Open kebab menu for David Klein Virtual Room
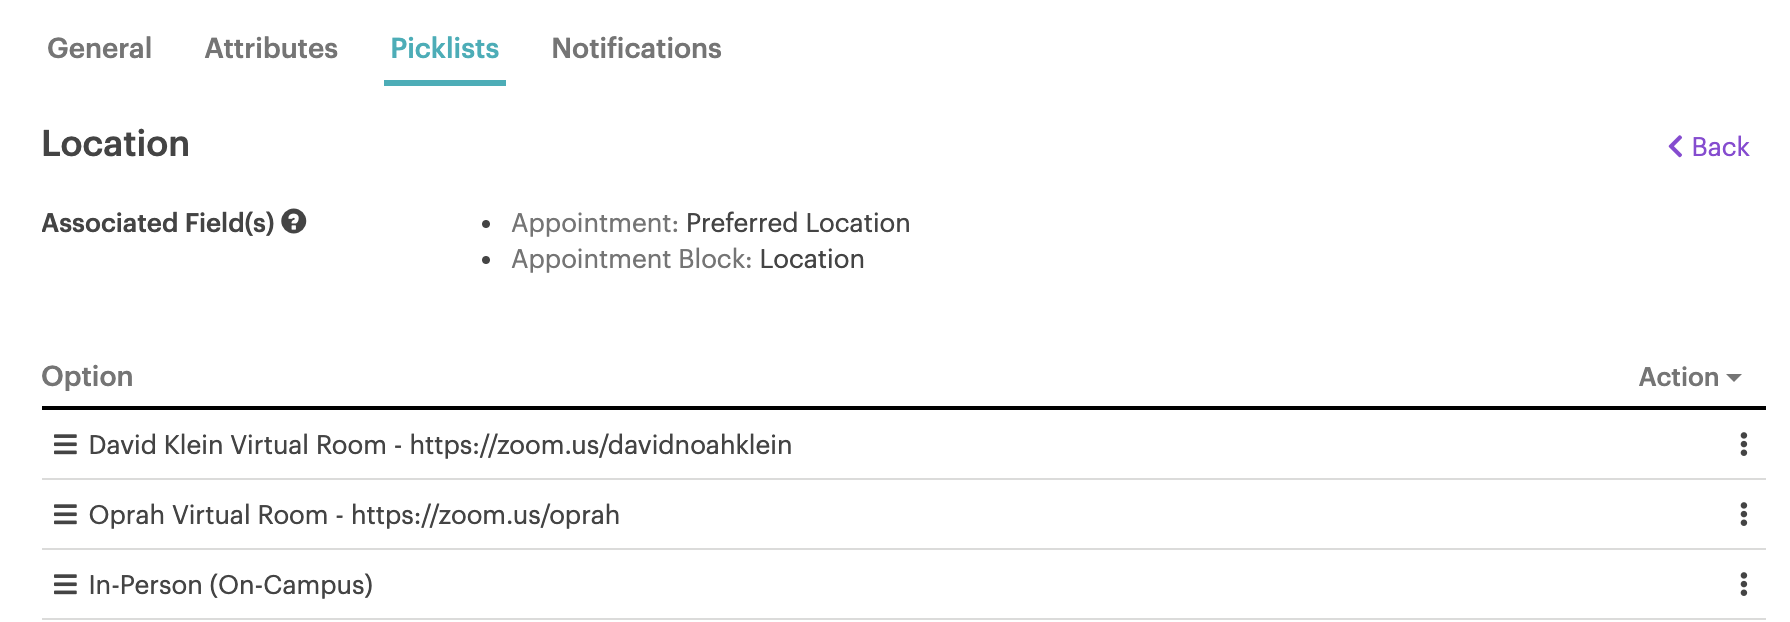Image resolution: width=1790 pixels, height=622 pixels. pyautogui.click(x=1743, y=445)
